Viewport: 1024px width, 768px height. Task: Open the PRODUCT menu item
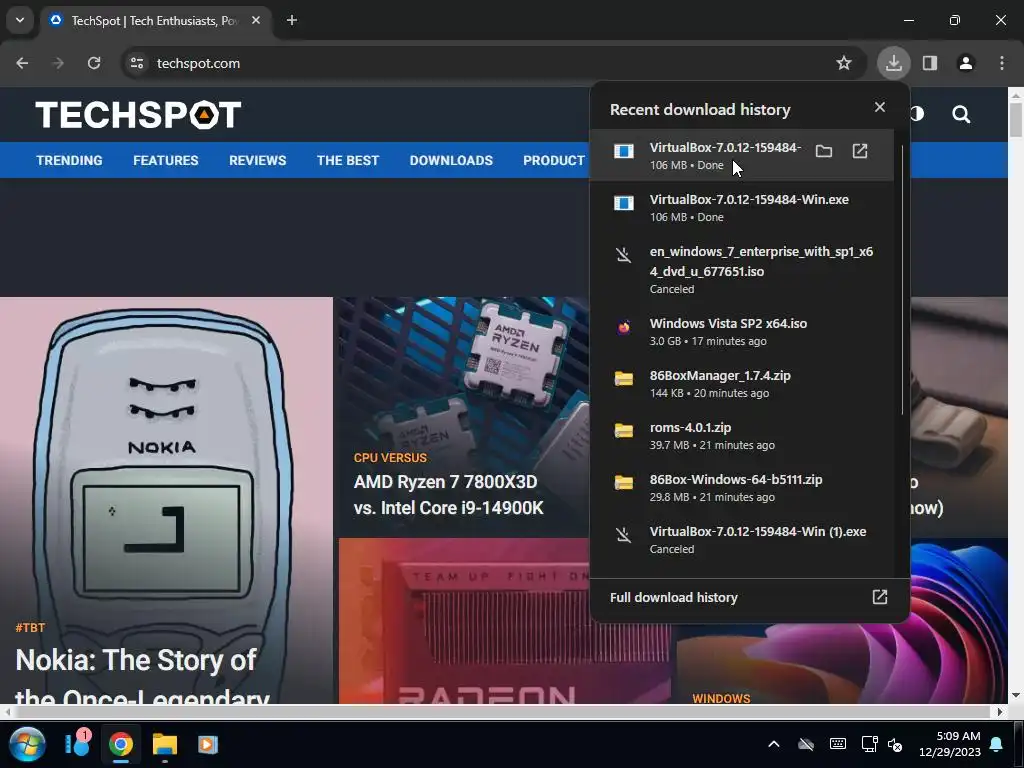[554, 161]
